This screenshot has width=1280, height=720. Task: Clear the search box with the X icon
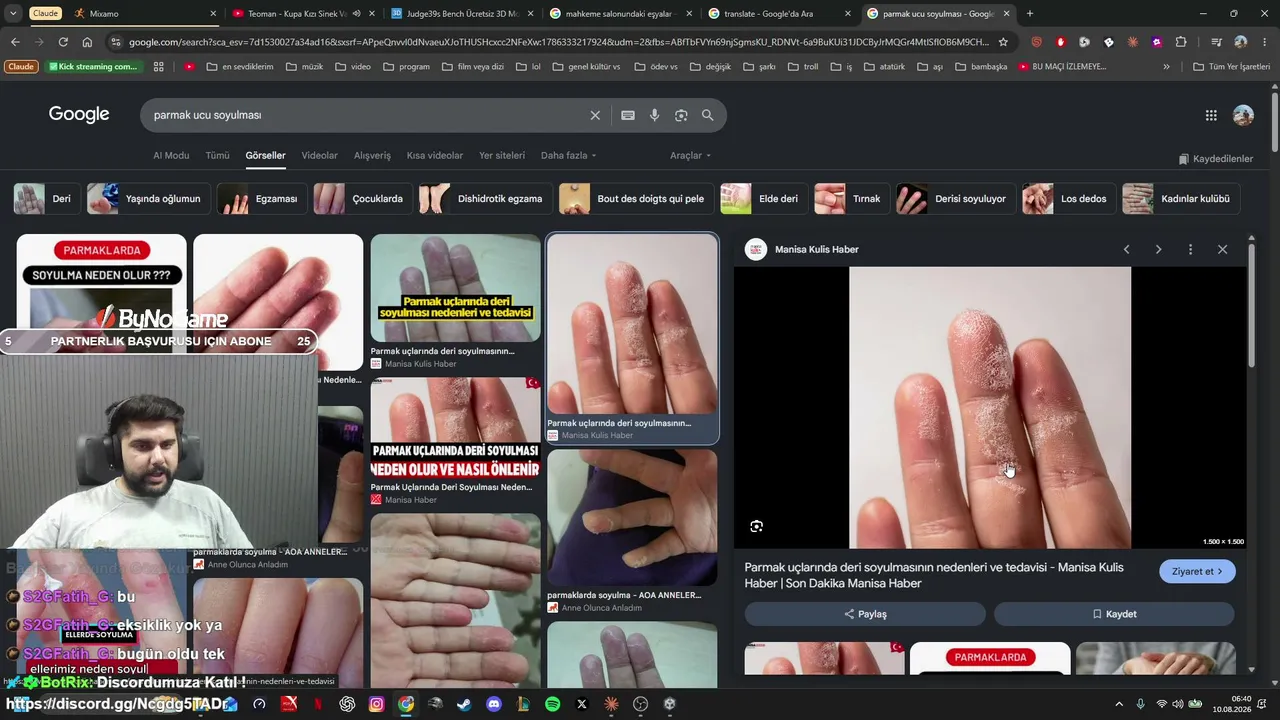click(x=595, y=115)
